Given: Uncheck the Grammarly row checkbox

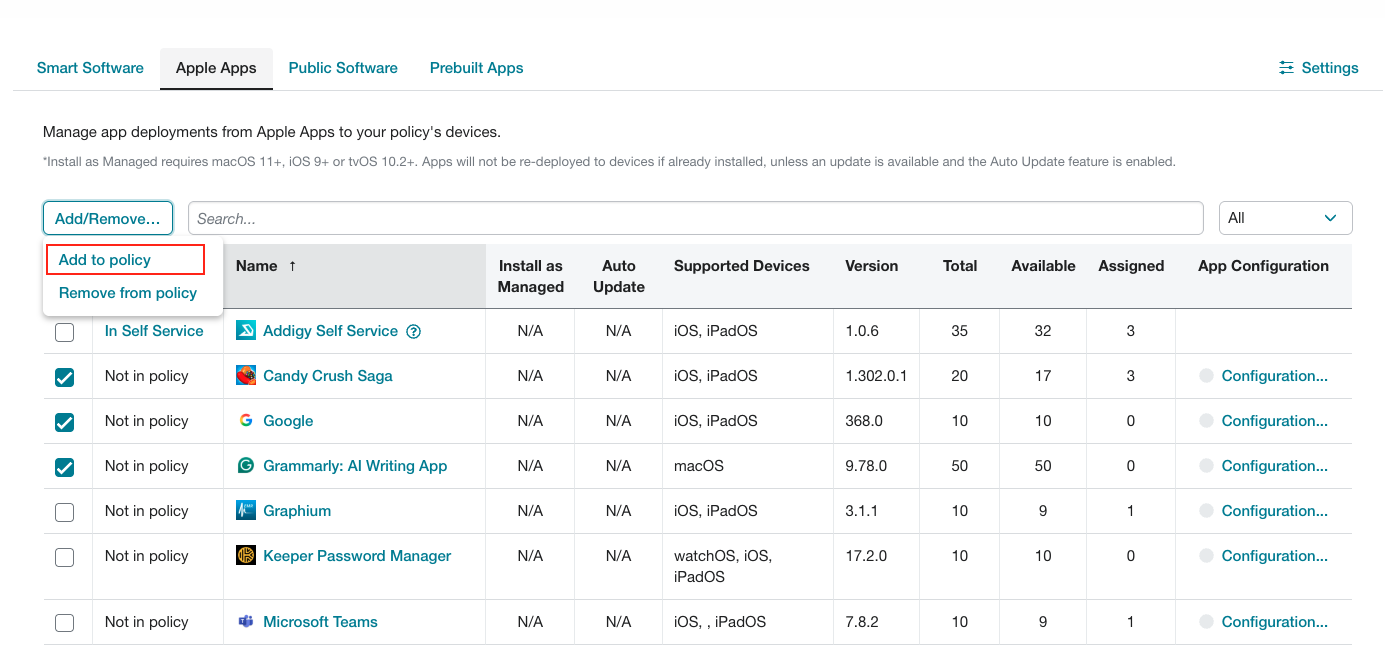Looking at the screenshot, I should [x=65, y=467].
